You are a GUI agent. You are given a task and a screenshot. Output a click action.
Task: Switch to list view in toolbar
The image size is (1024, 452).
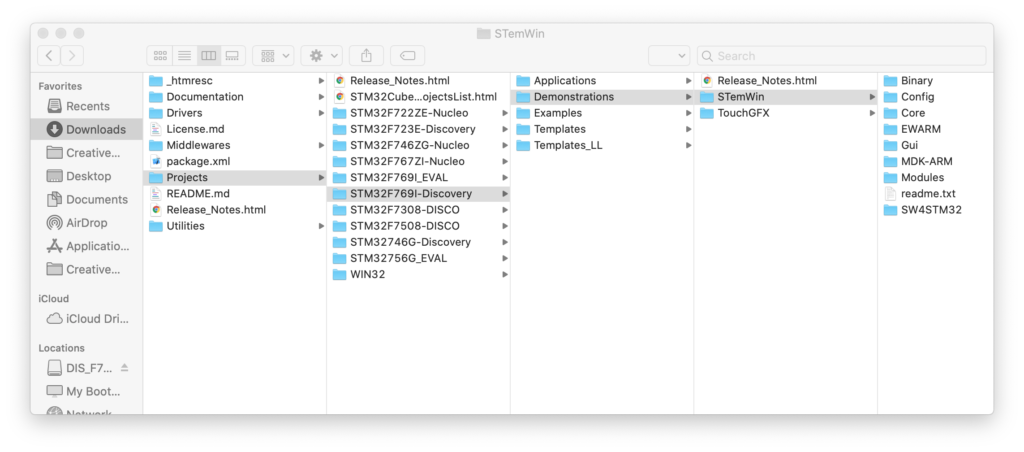(184, 56)
